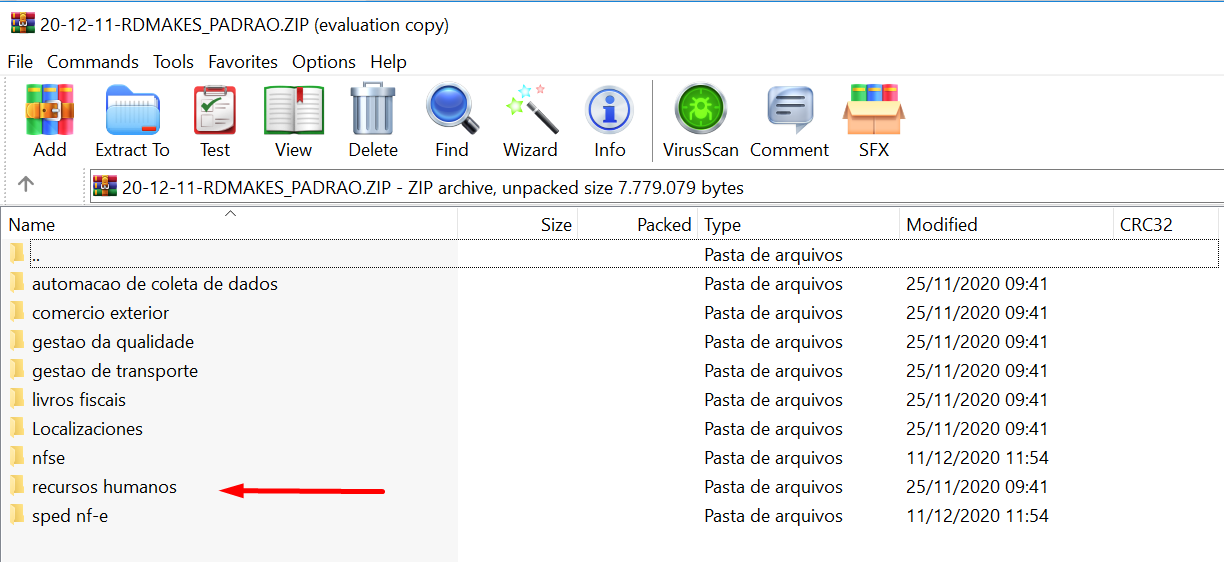Select 'gestao de transporte' folder name
This screenshot has width=1224, height=562.
[x=115, y=371]
